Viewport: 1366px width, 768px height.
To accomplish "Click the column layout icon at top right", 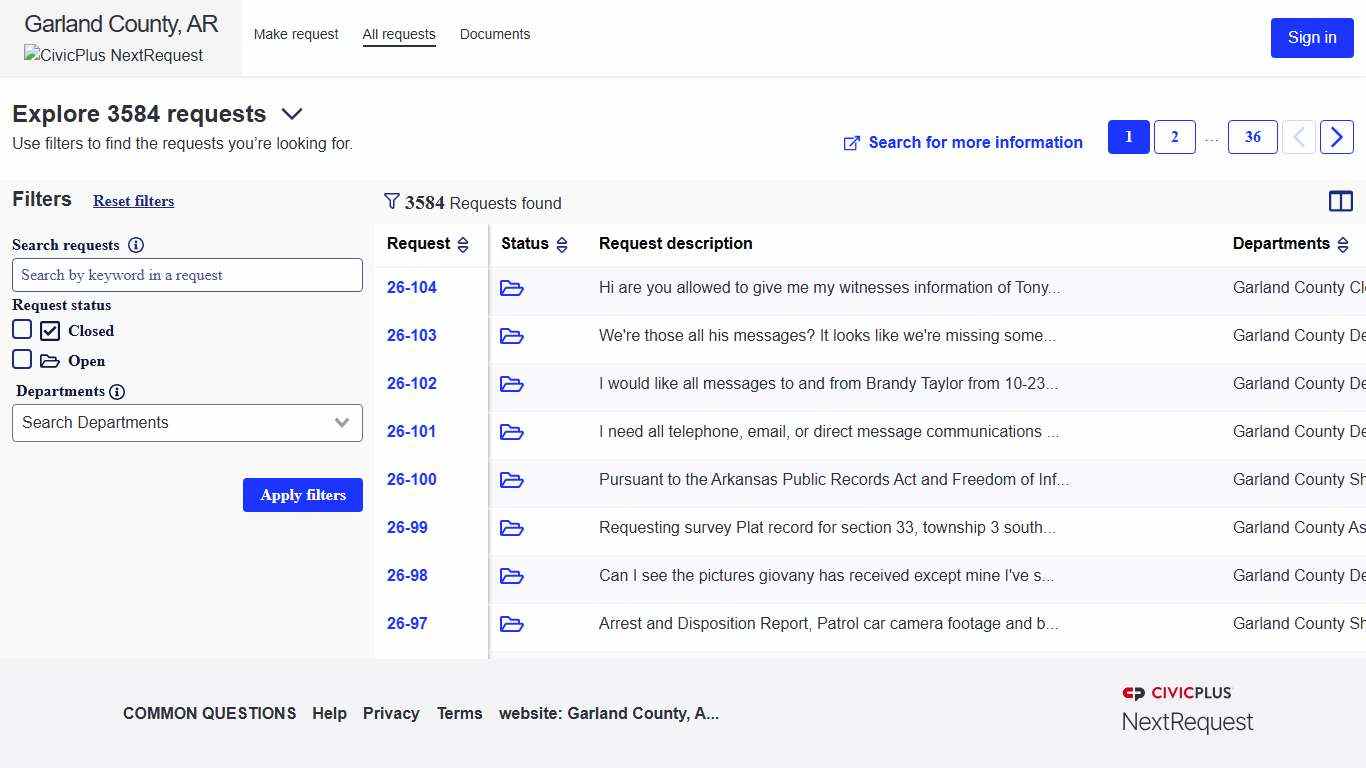I will 1341,201.
